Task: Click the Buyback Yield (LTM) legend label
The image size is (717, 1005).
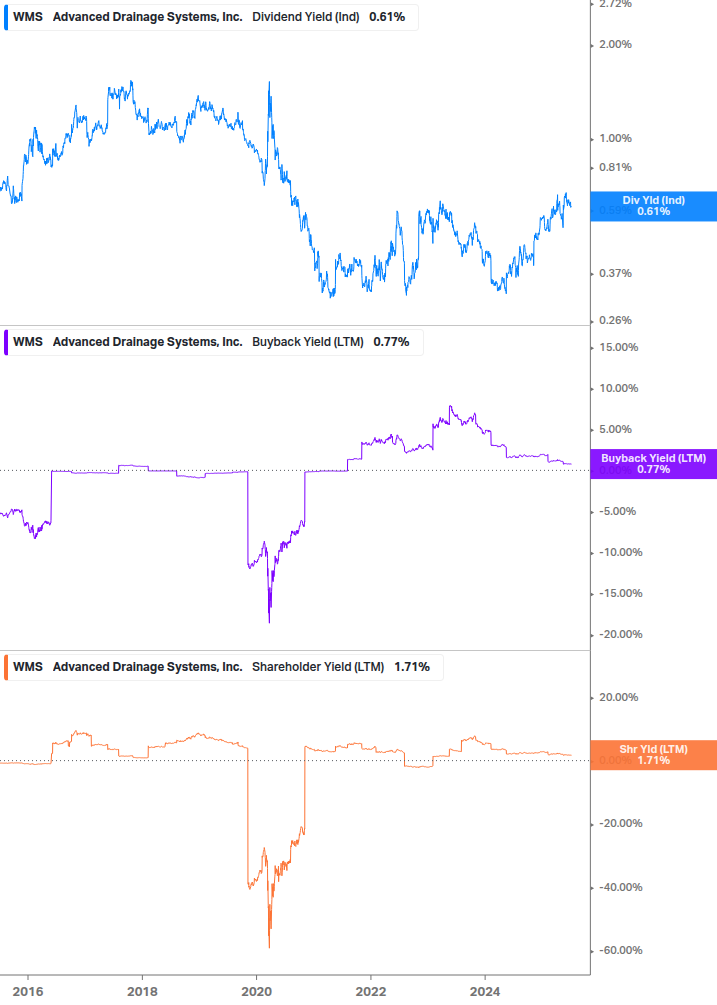Action: 308,342
